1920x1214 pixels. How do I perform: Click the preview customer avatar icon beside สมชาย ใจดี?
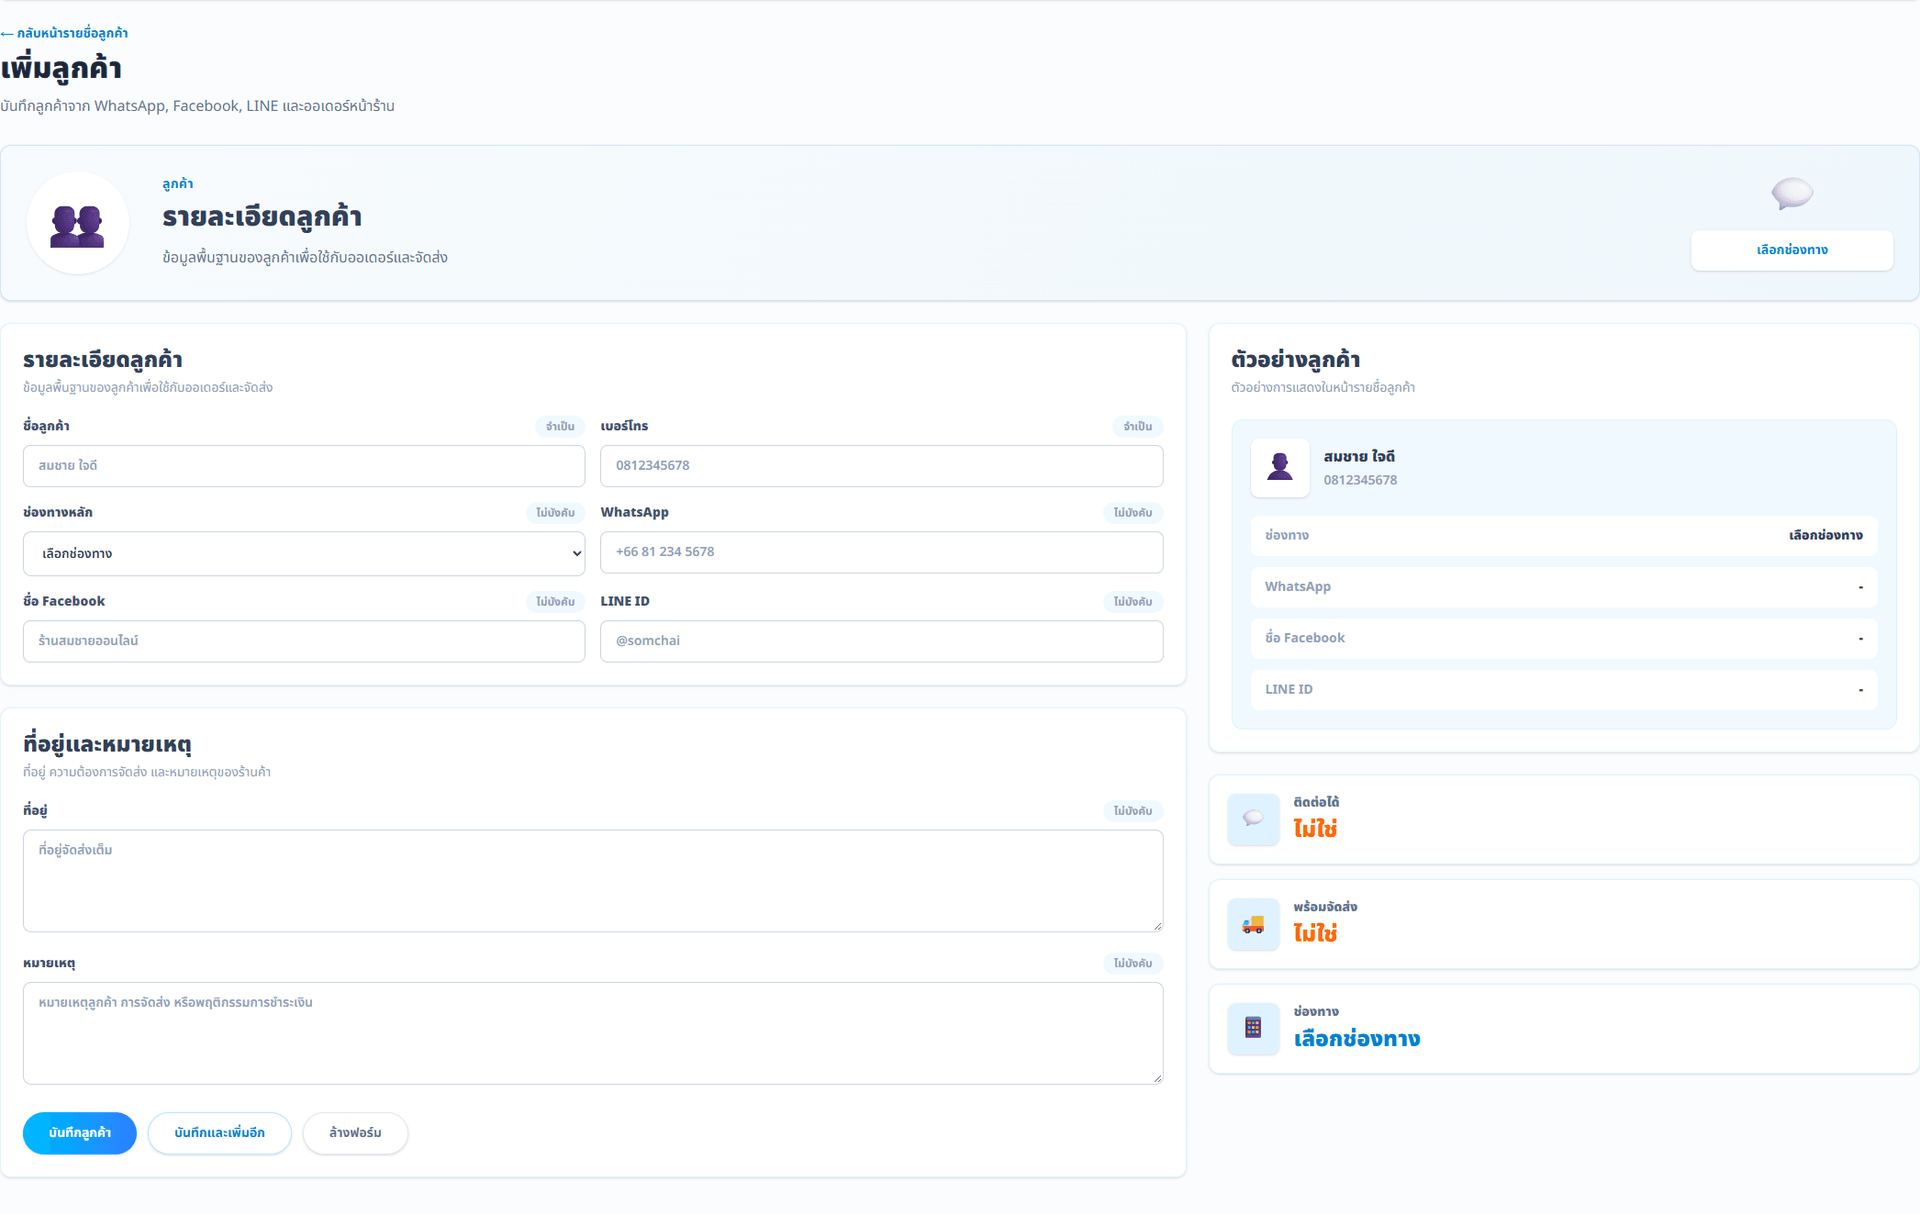point(1279,467)
